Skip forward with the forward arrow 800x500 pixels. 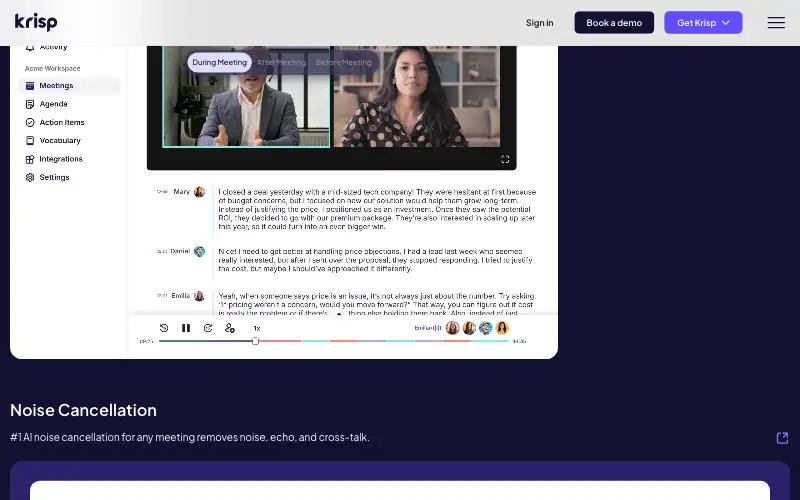pyautogui.click(x=208, y=328)
